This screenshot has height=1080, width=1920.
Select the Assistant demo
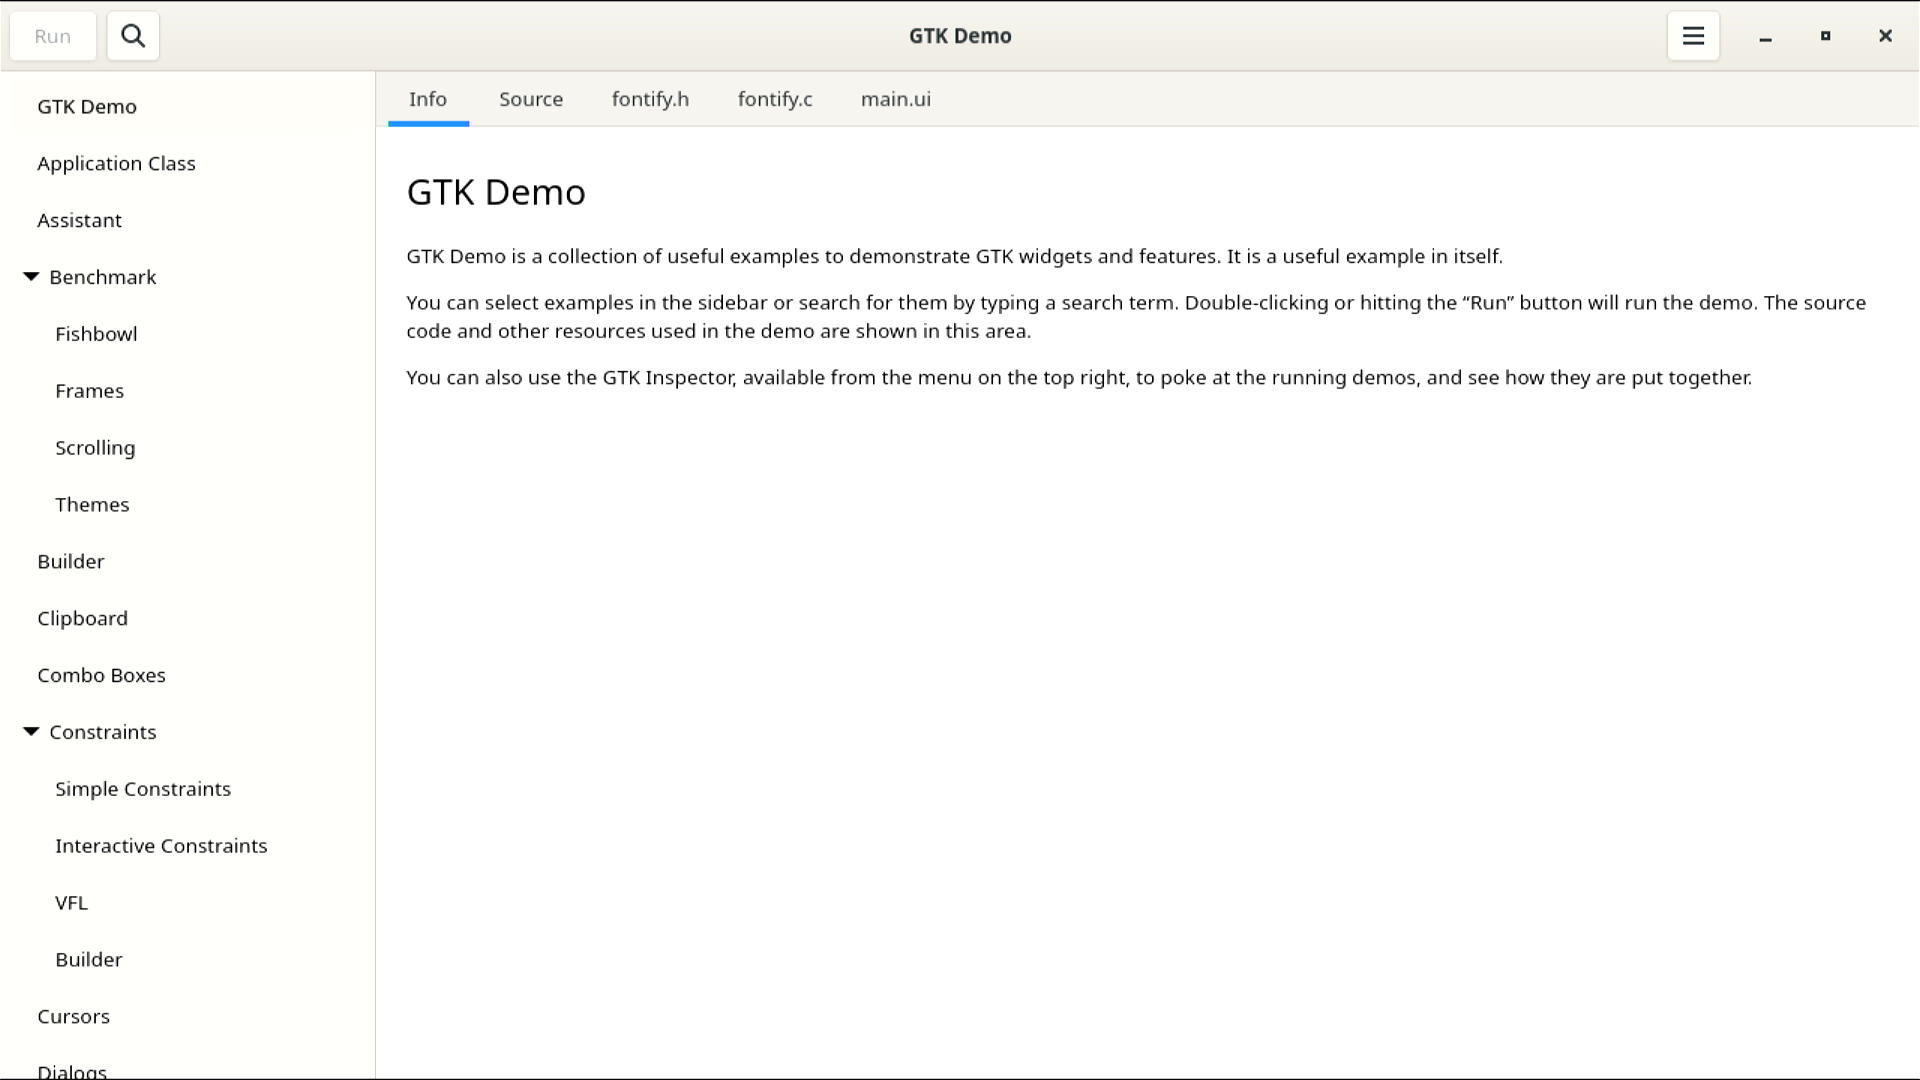tap(188, 221)
